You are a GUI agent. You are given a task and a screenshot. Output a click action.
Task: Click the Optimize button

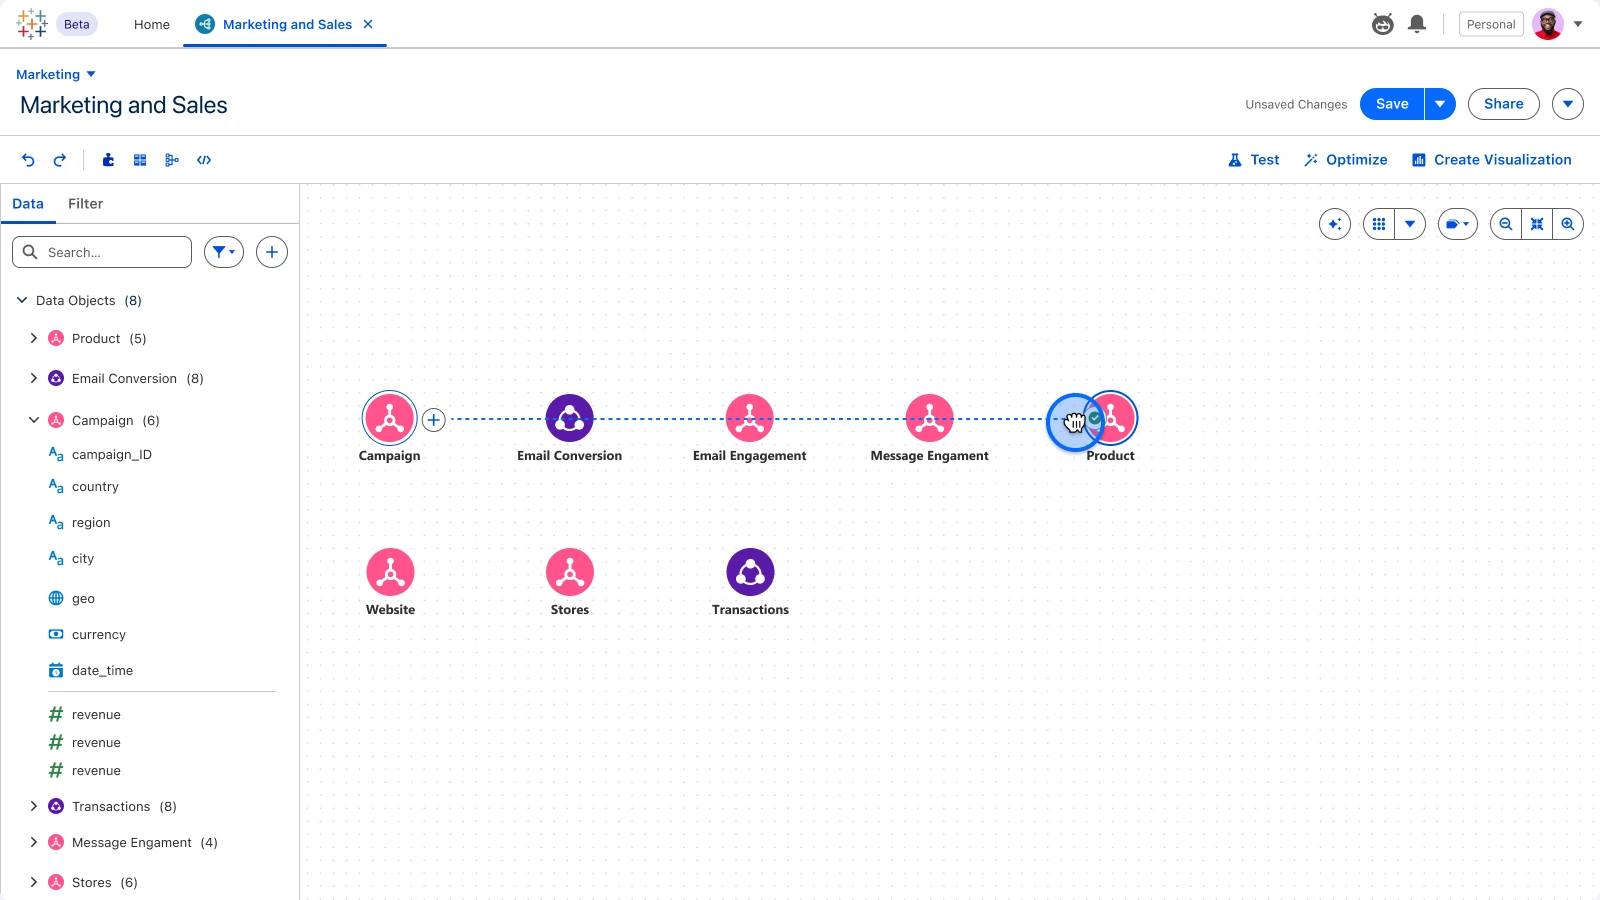coord(1346,160)
